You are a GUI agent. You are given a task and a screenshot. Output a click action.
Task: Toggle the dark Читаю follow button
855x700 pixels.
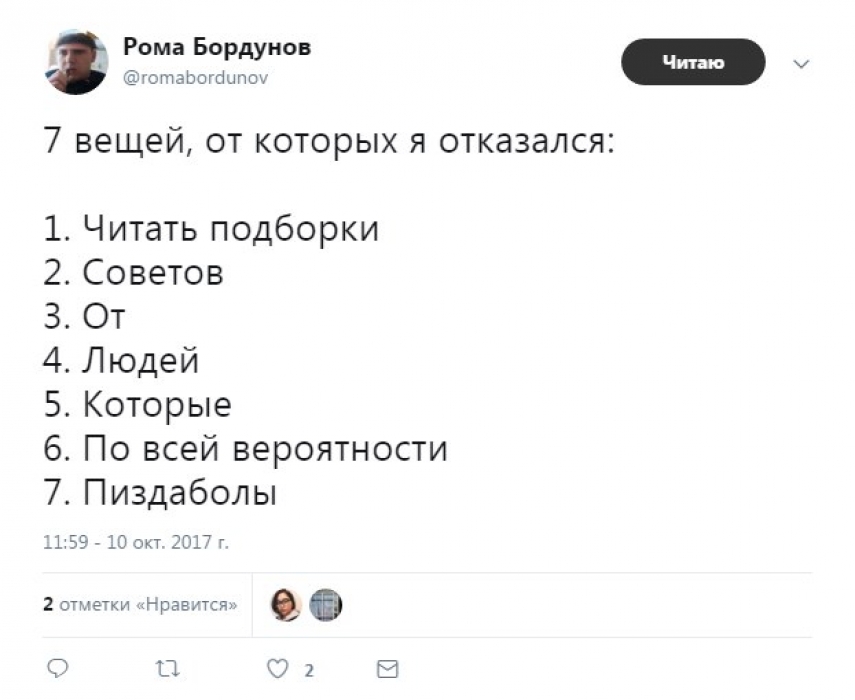(693, 63)
